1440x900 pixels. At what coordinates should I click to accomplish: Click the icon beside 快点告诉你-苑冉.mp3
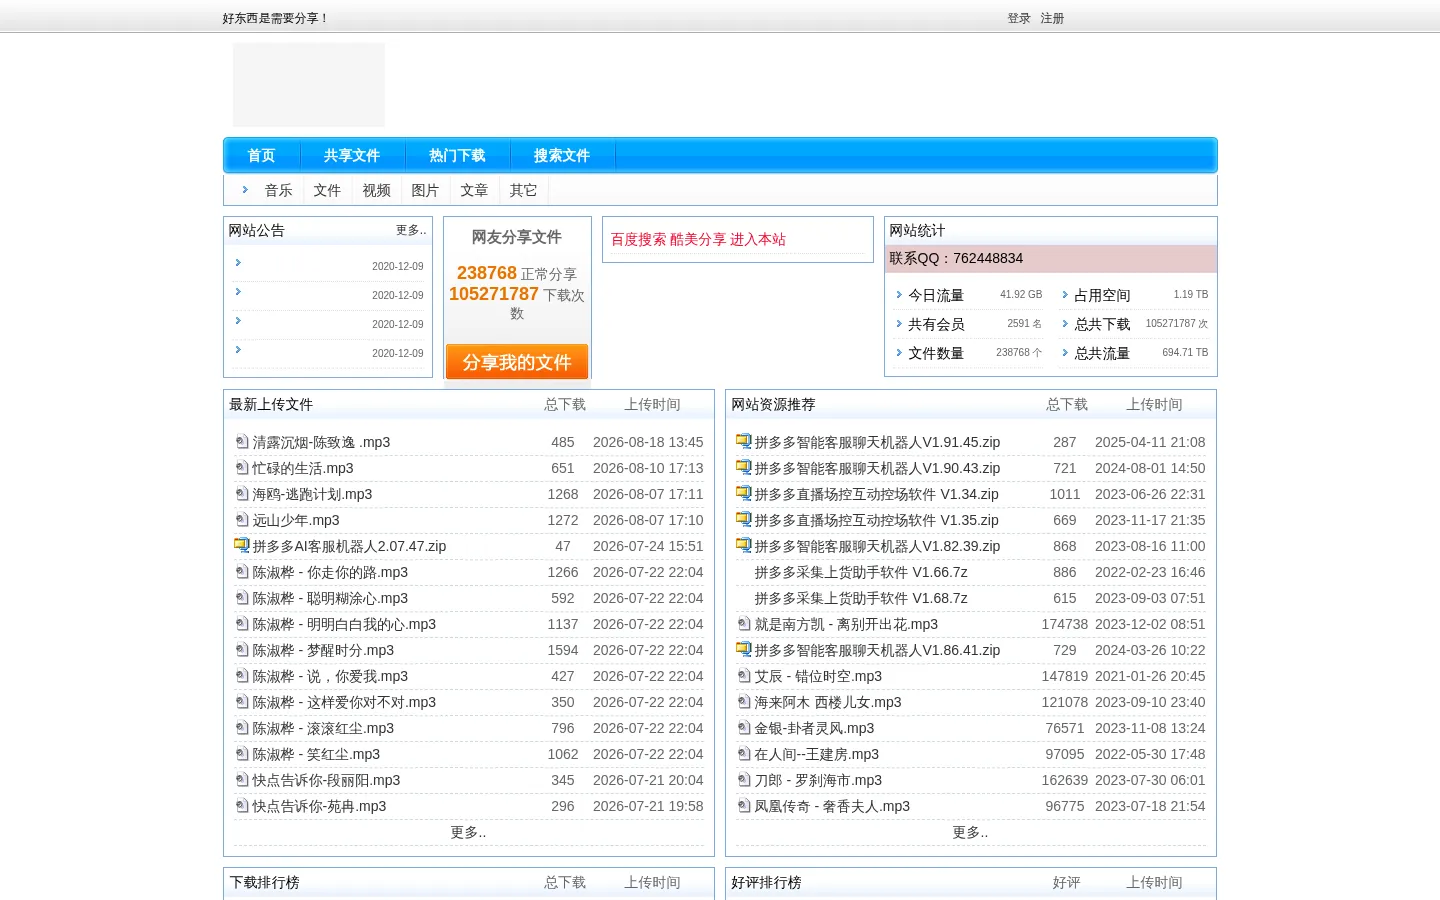(241, 805)
